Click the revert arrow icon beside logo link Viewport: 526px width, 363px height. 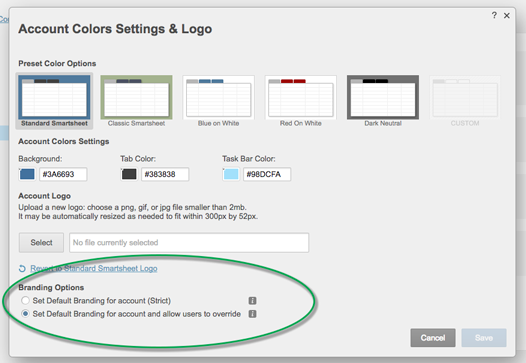point(22,269)
